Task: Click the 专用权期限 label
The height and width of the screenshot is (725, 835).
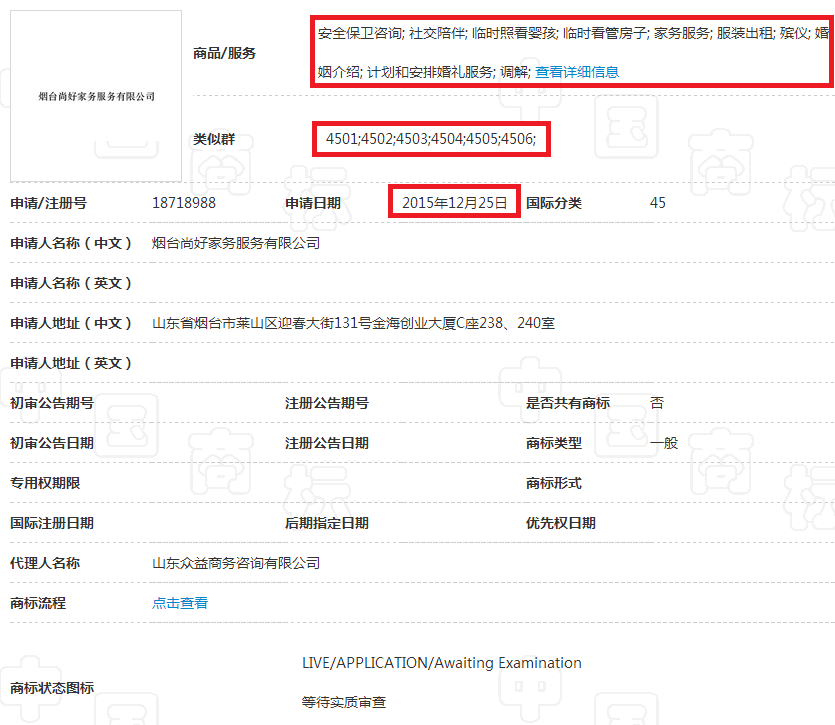Action: (x=45, y=483)
